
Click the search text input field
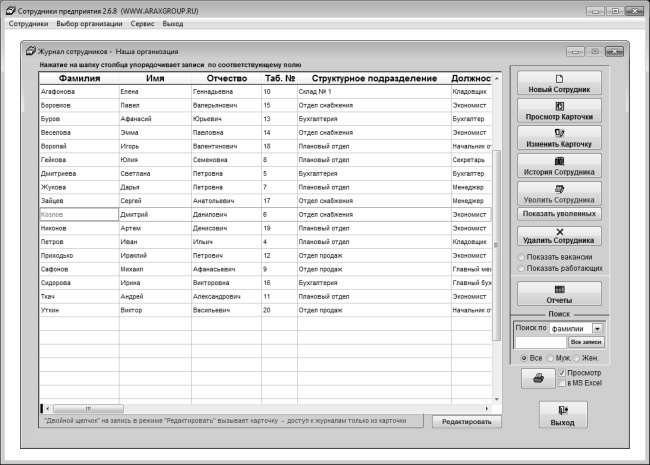[539, 343]
